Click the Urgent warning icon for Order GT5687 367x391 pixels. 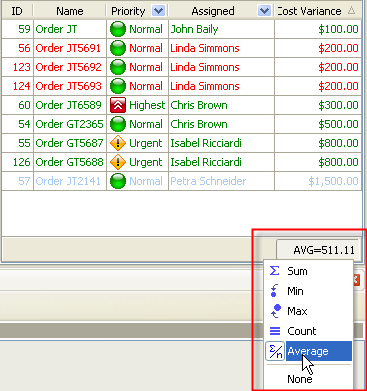point(118,143)
